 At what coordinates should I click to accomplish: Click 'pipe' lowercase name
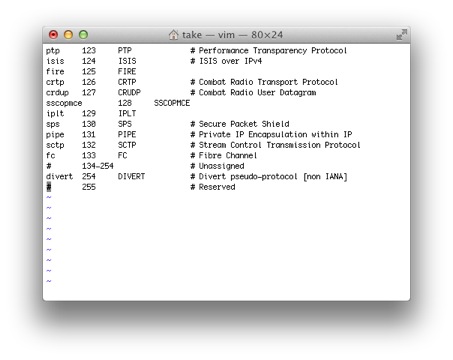55,135
